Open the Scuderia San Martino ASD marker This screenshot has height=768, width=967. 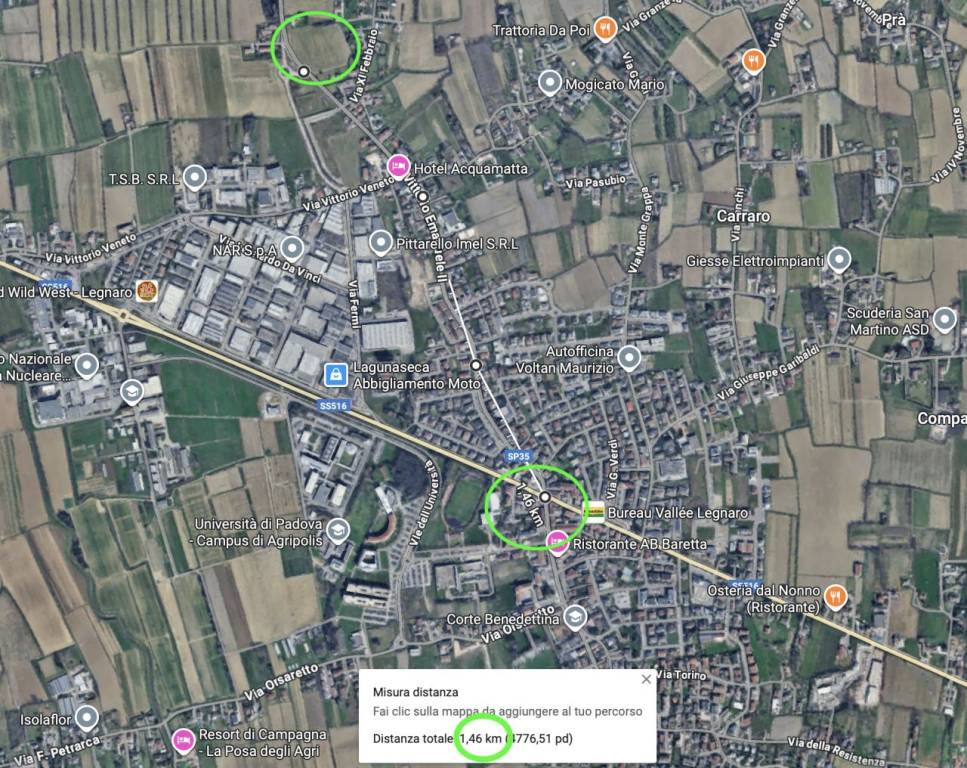[x=944, y=320]
